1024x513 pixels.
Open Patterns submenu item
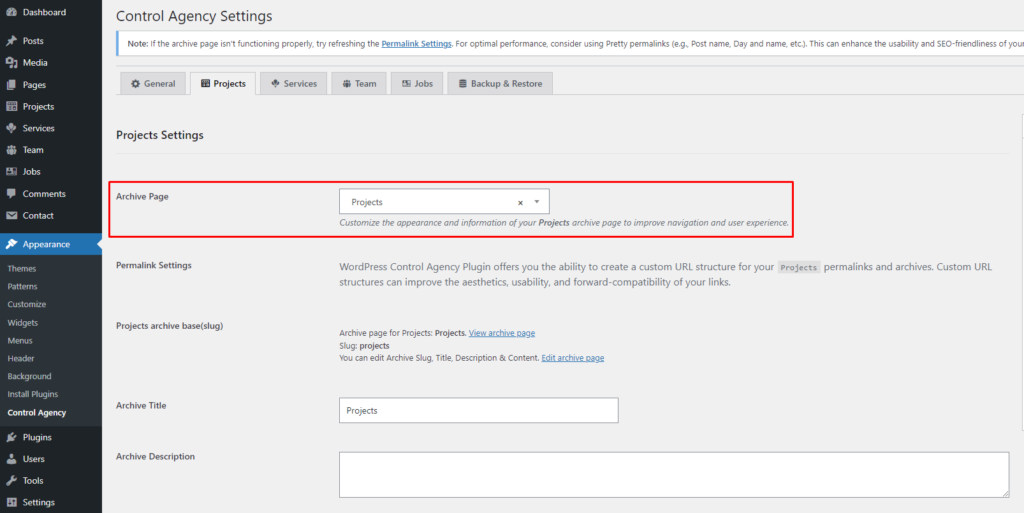pyautogui.click(x=22, y=287)
